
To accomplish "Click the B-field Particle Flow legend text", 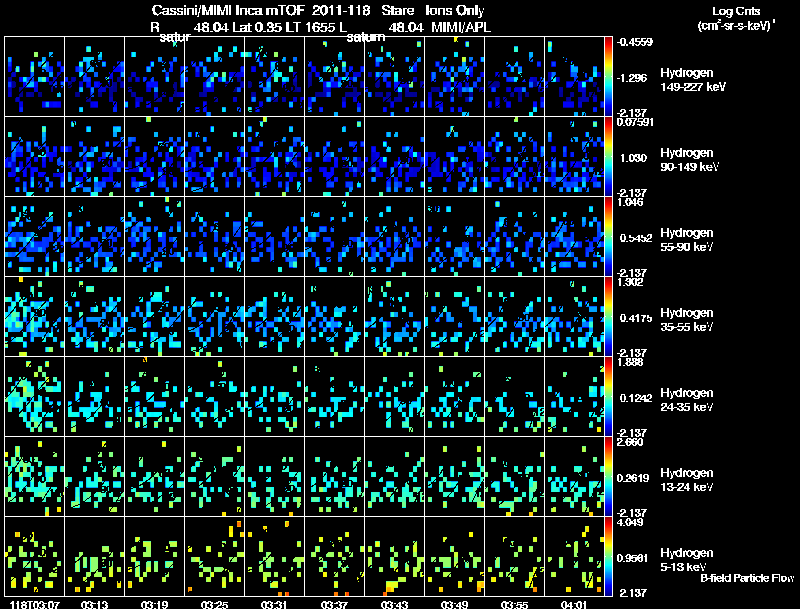I will coord(747,578).
